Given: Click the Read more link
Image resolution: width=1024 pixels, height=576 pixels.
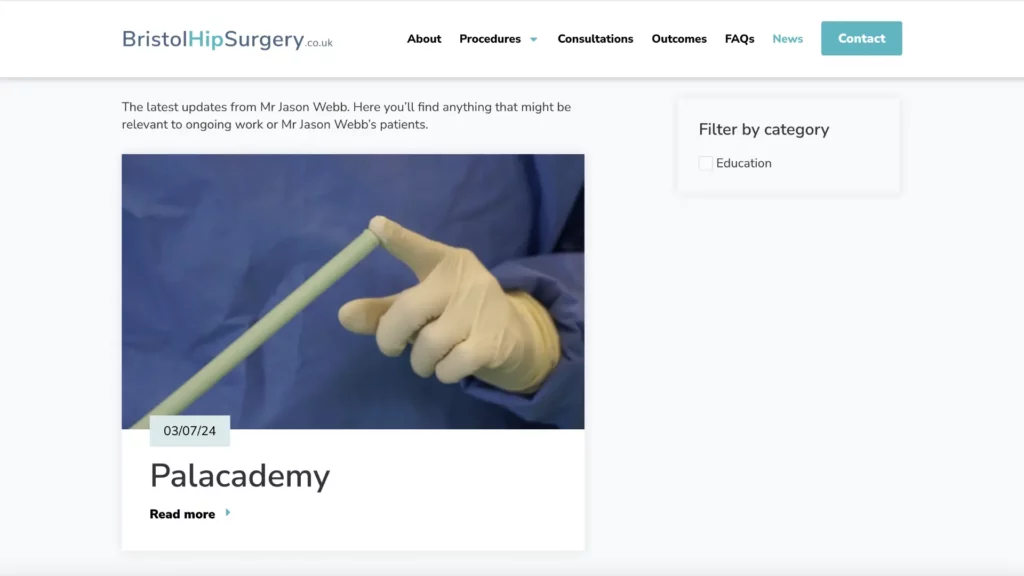Looking at the screenshot, I should pos(182,514).
